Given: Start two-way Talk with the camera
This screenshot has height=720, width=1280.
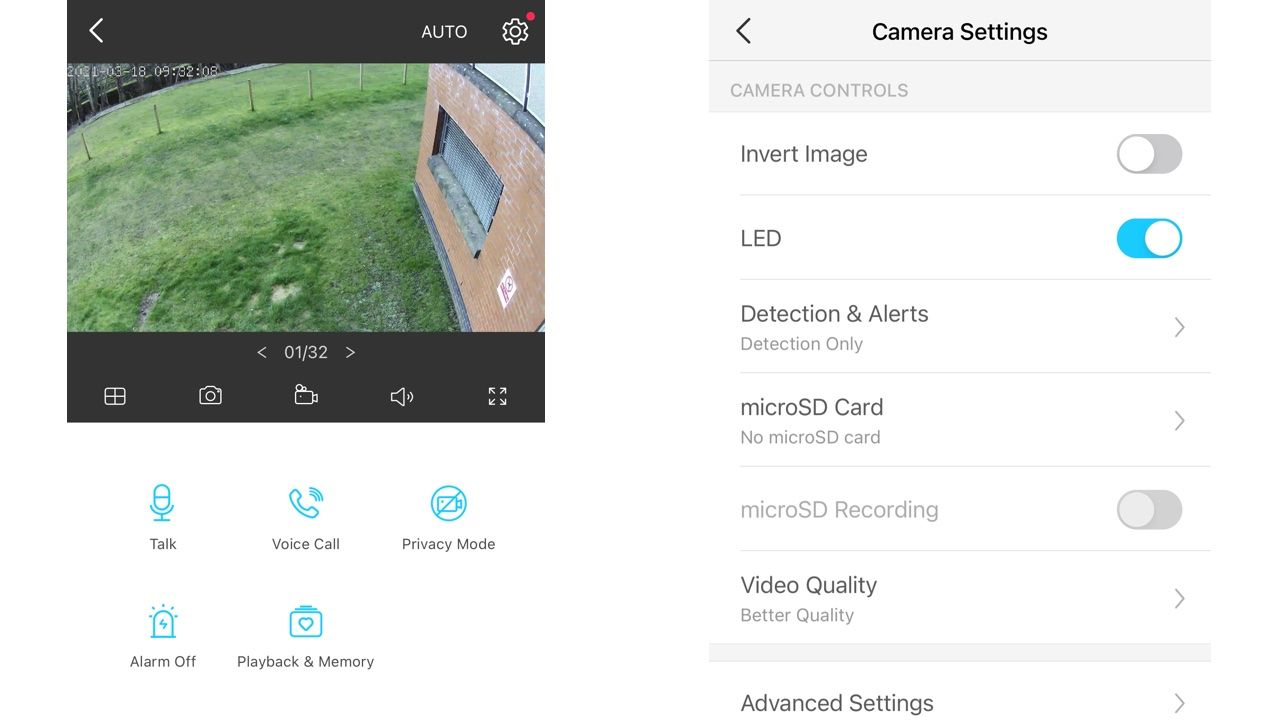Looking at the screenshot, I should click(162, 515).
